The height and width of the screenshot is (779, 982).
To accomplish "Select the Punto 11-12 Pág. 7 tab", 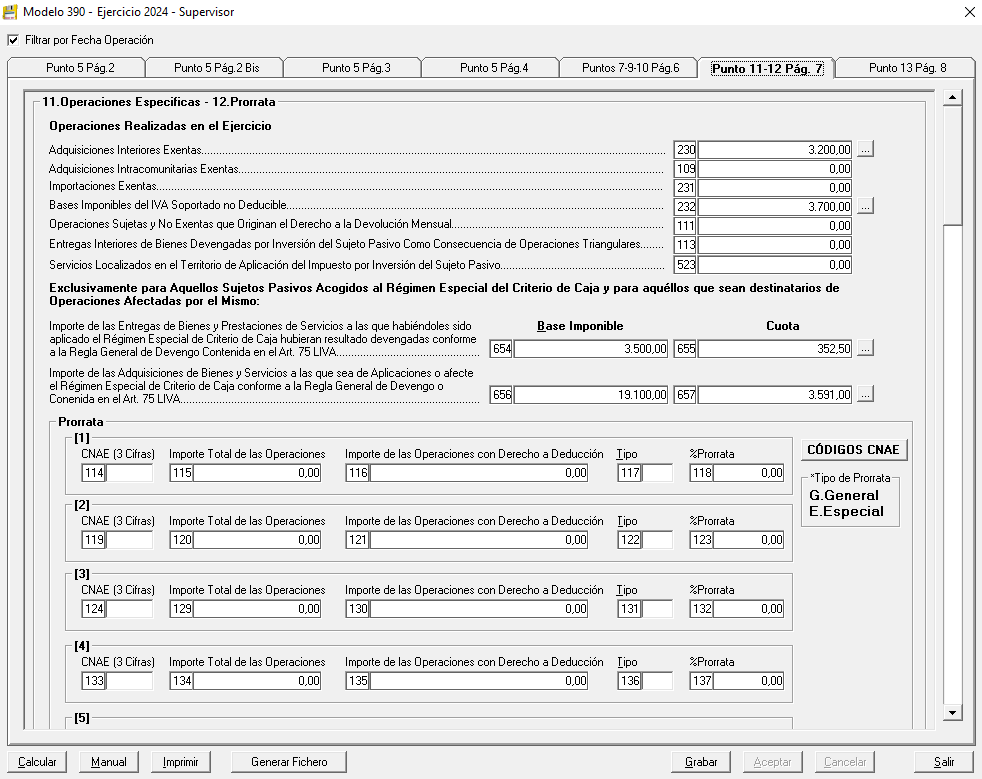I will tap(767, 68).
